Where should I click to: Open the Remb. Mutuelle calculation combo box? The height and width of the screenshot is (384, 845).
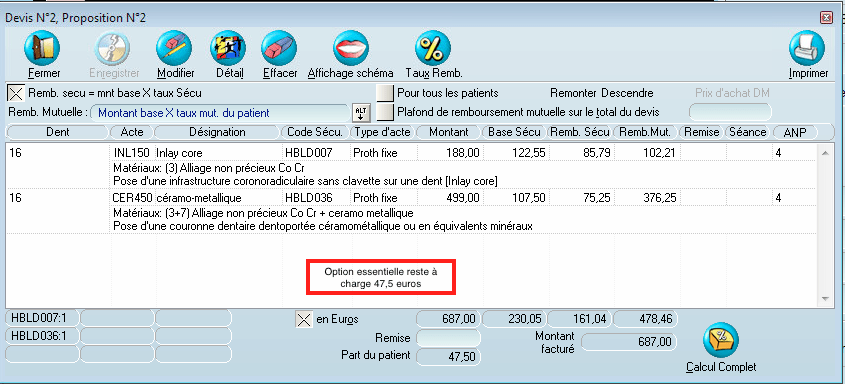coord(220,113)
